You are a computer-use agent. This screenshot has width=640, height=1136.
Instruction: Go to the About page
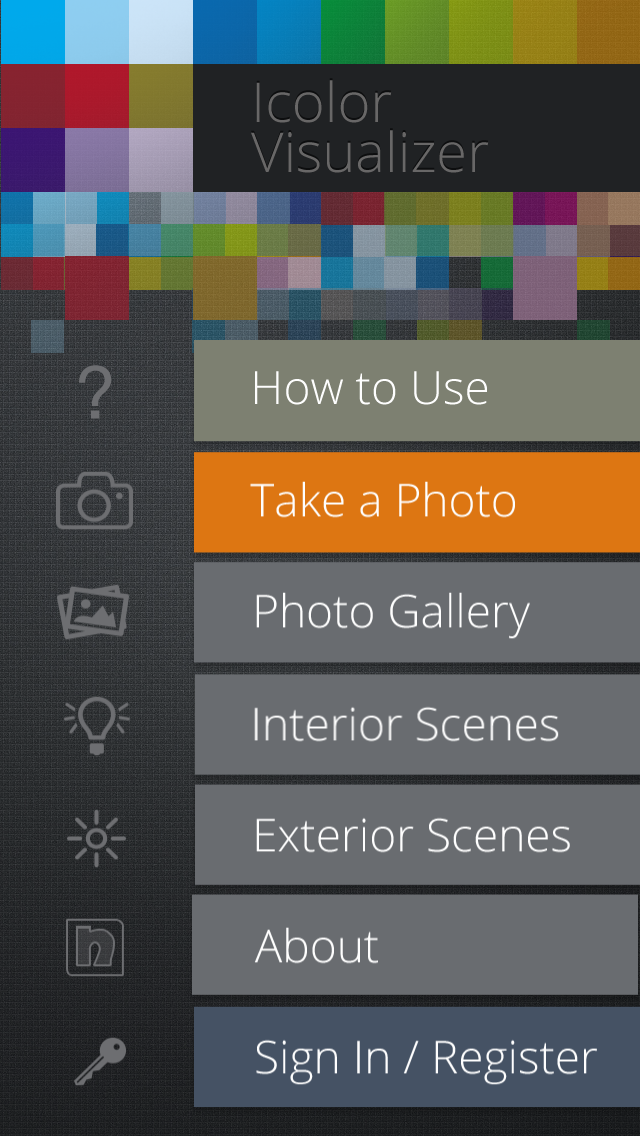click(x=416, y=945)
